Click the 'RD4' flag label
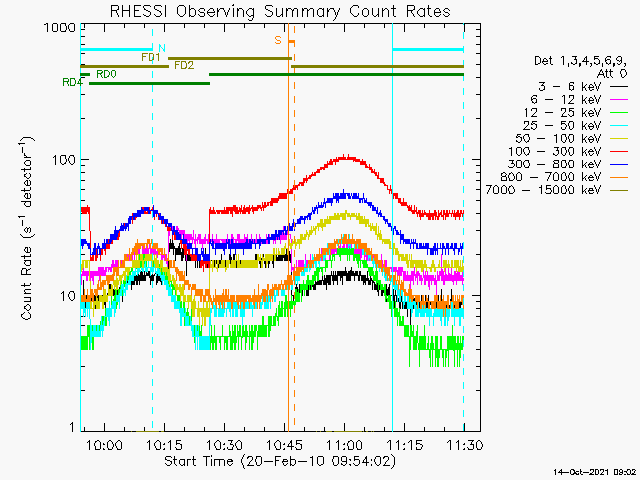Viewport: 640px width, 480px height. [72, 82]
